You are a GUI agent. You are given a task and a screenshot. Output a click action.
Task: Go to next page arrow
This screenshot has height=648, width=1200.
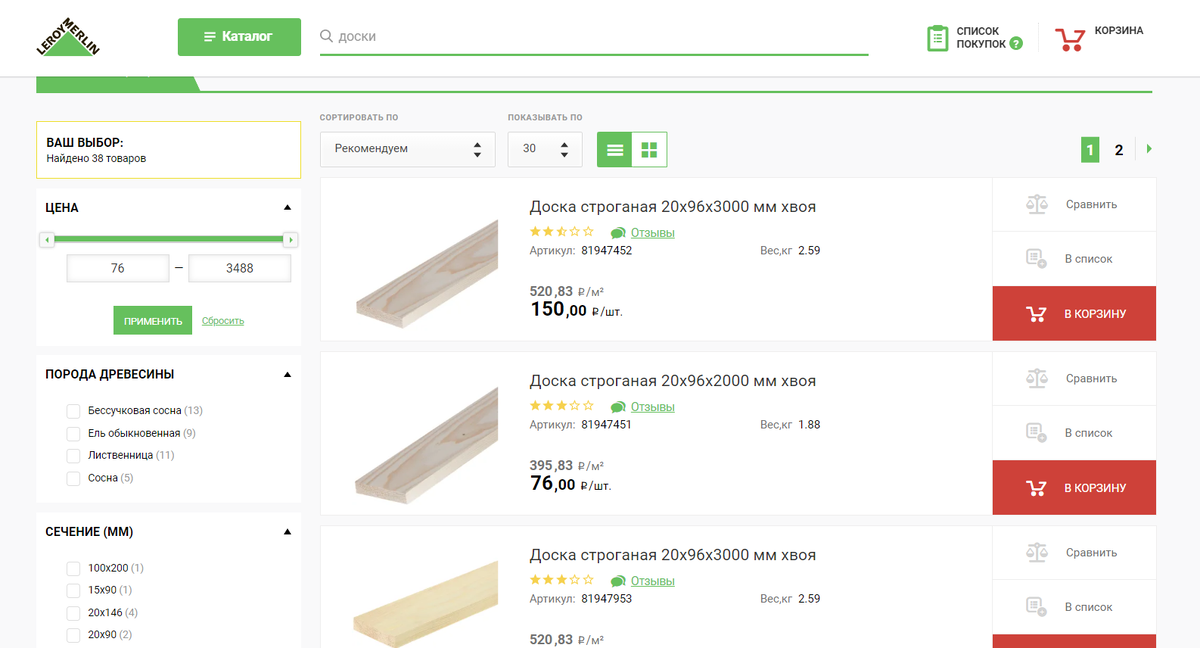click(x=1149, y=149)
